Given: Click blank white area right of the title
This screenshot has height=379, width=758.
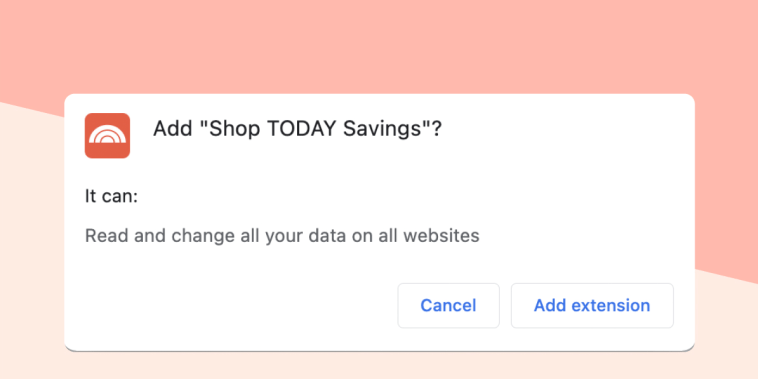Looking at the screenshot, I should tap(566, 130).
